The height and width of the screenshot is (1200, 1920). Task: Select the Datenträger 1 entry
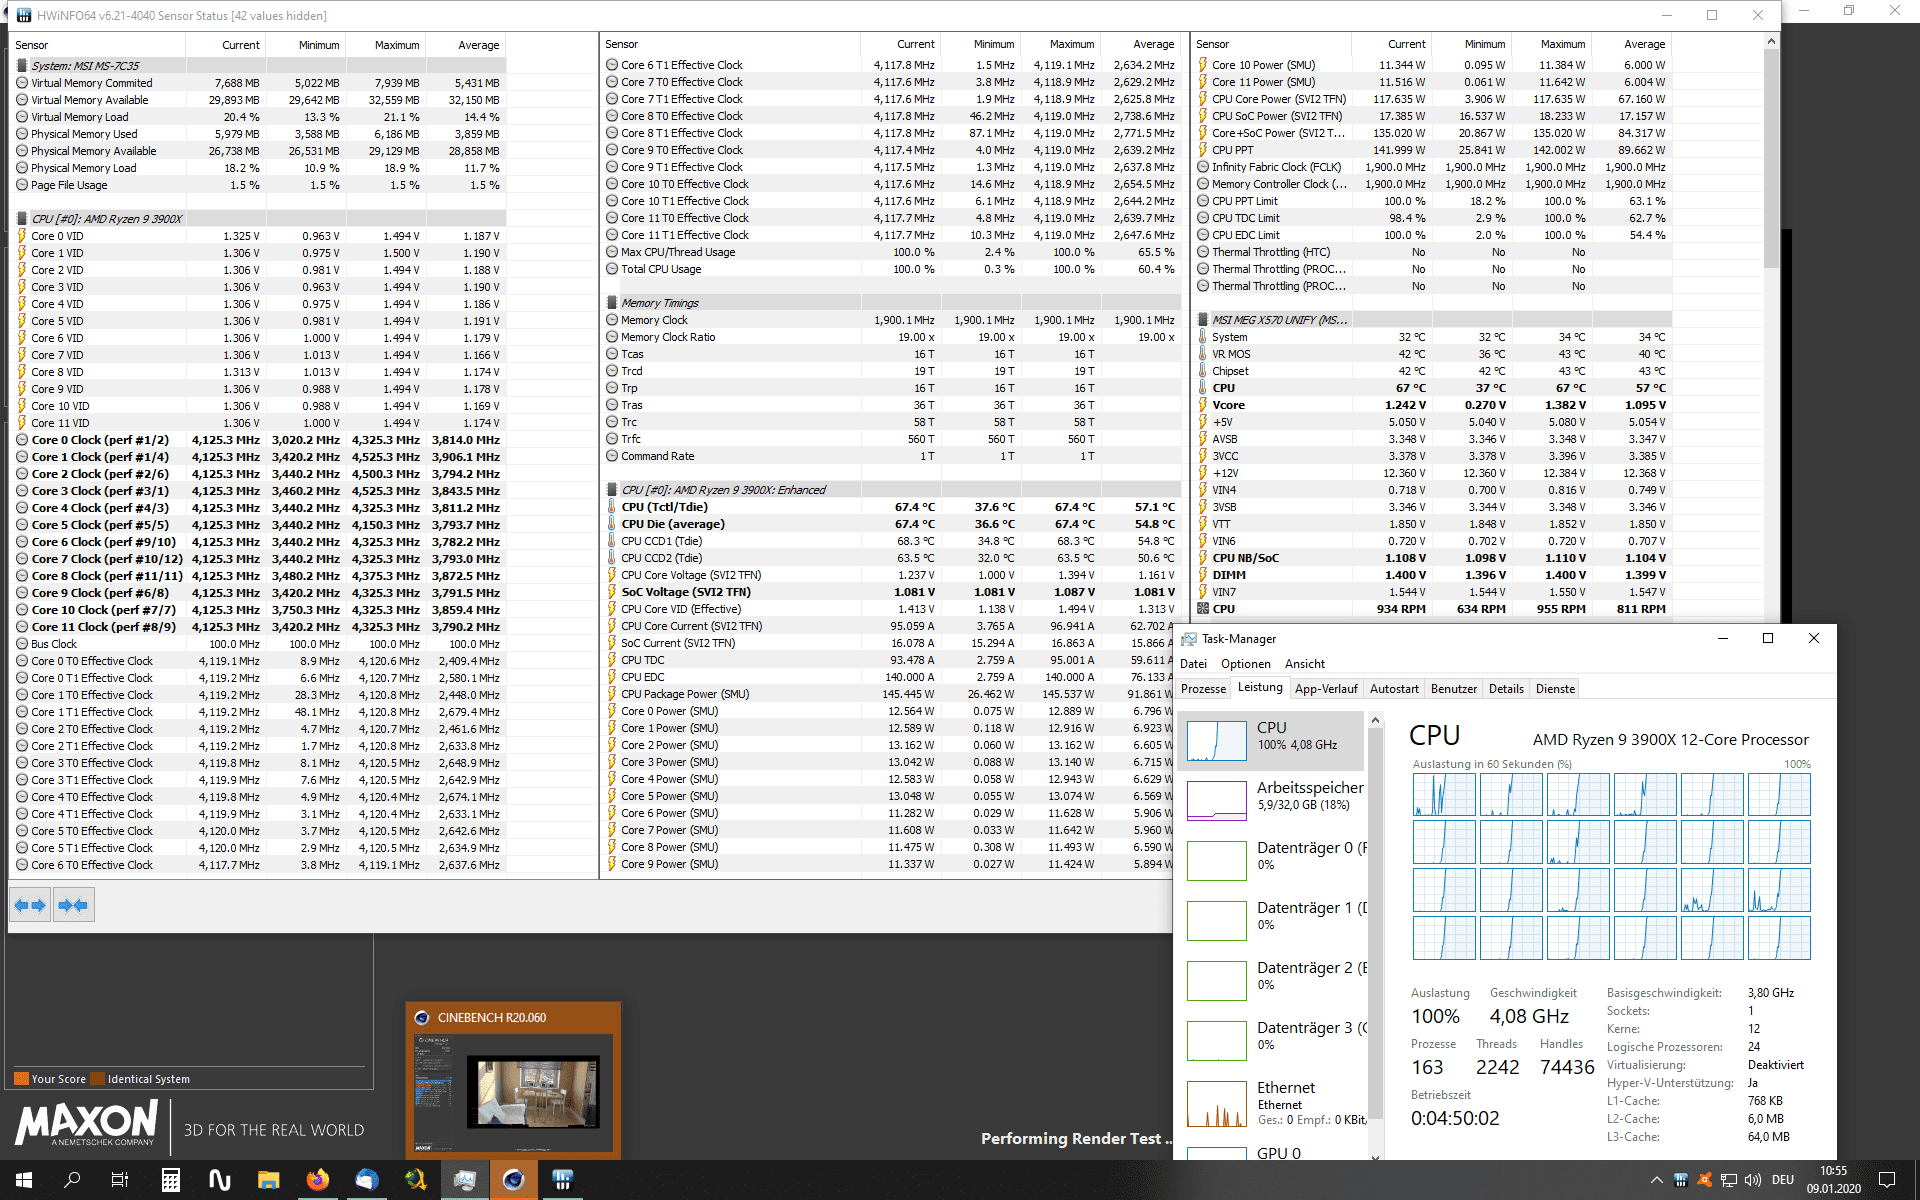(1272, 920)
